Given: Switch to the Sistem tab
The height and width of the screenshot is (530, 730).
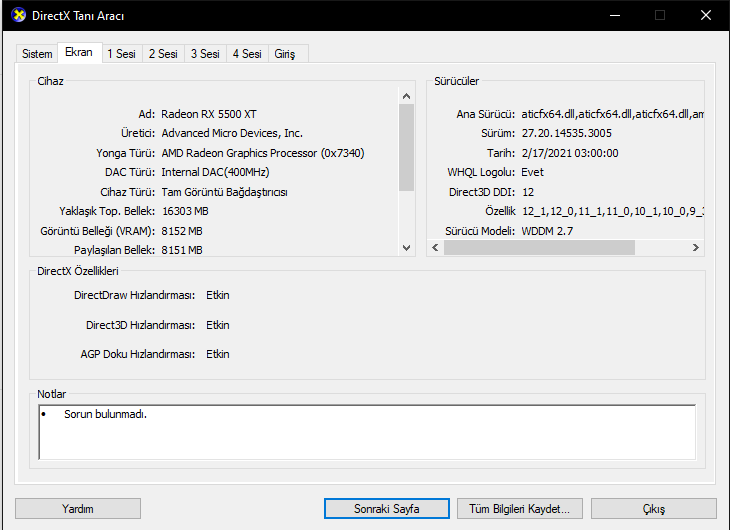Looking at the screenshot, I should [37, 54].
